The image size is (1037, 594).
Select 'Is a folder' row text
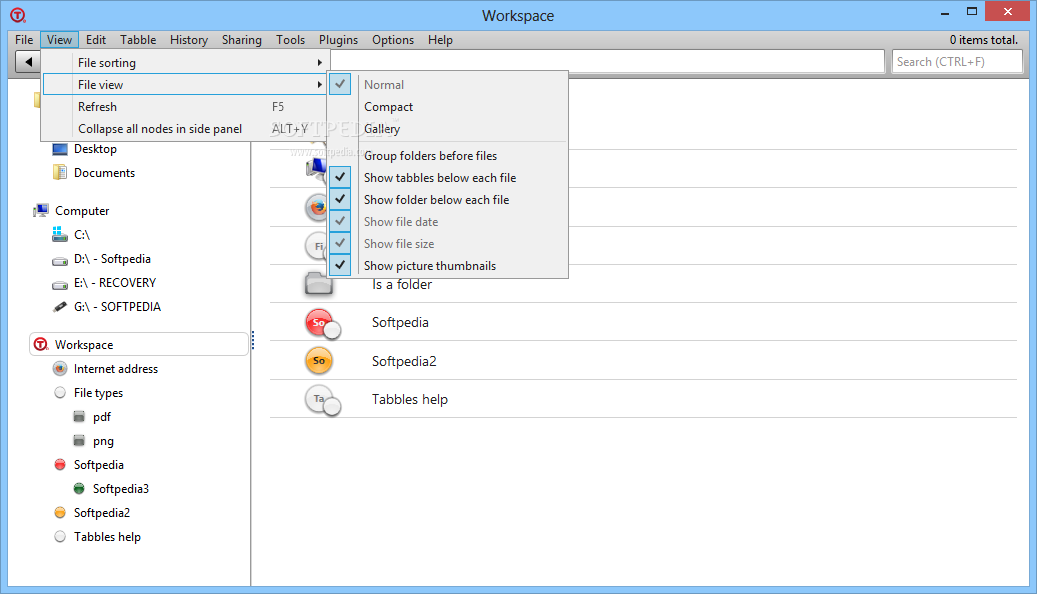point(401,284)
